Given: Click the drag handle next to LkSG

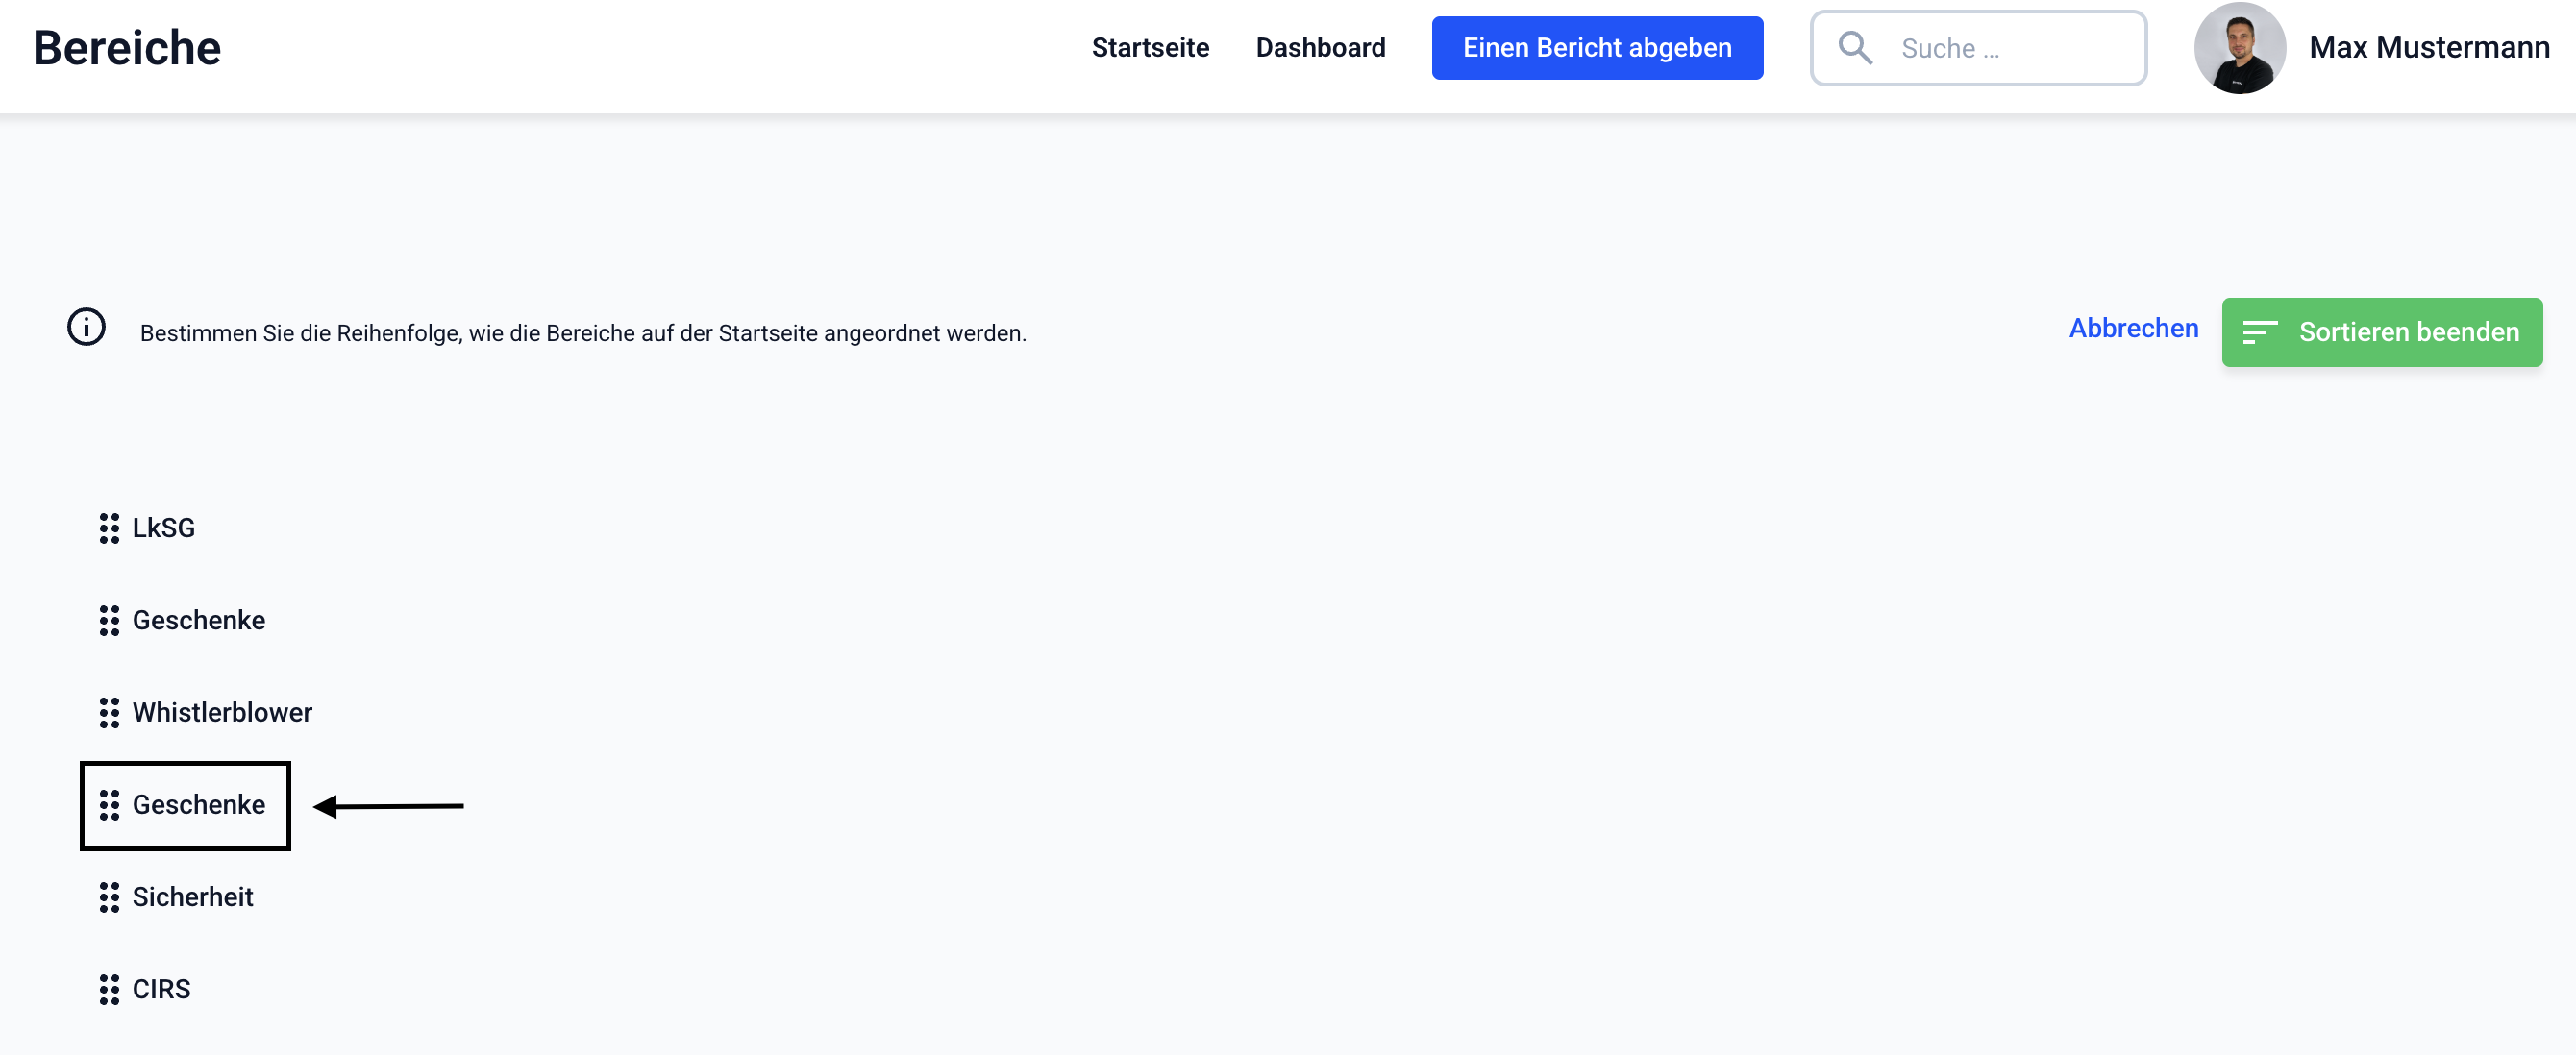Looking at the screenshot, I should pos(109,528).
